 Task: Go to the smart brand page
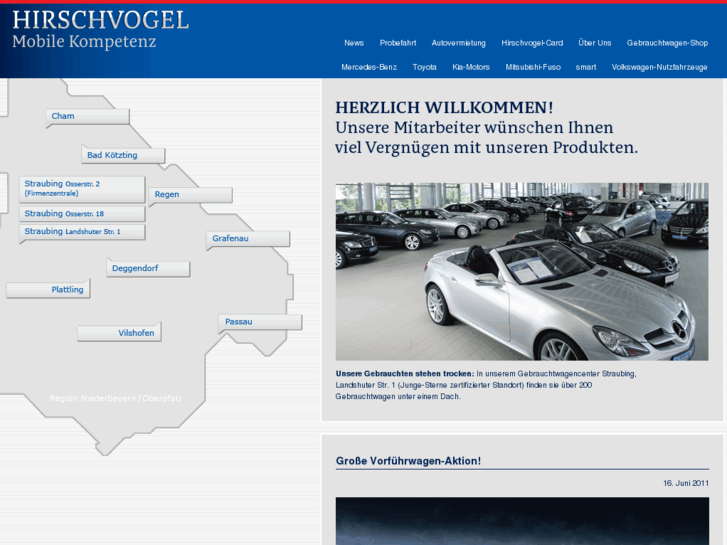tap(586, 67)
